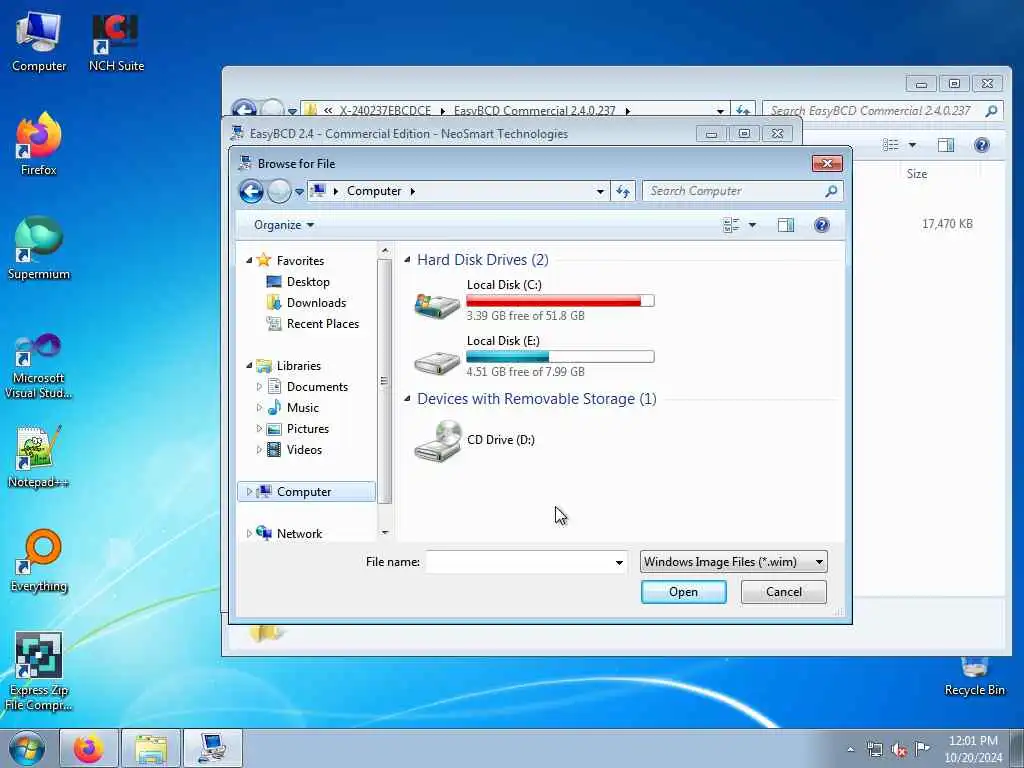Click Computer in the address bar path
Viewport: 1024px width, 768px height.
coord(374,191)
